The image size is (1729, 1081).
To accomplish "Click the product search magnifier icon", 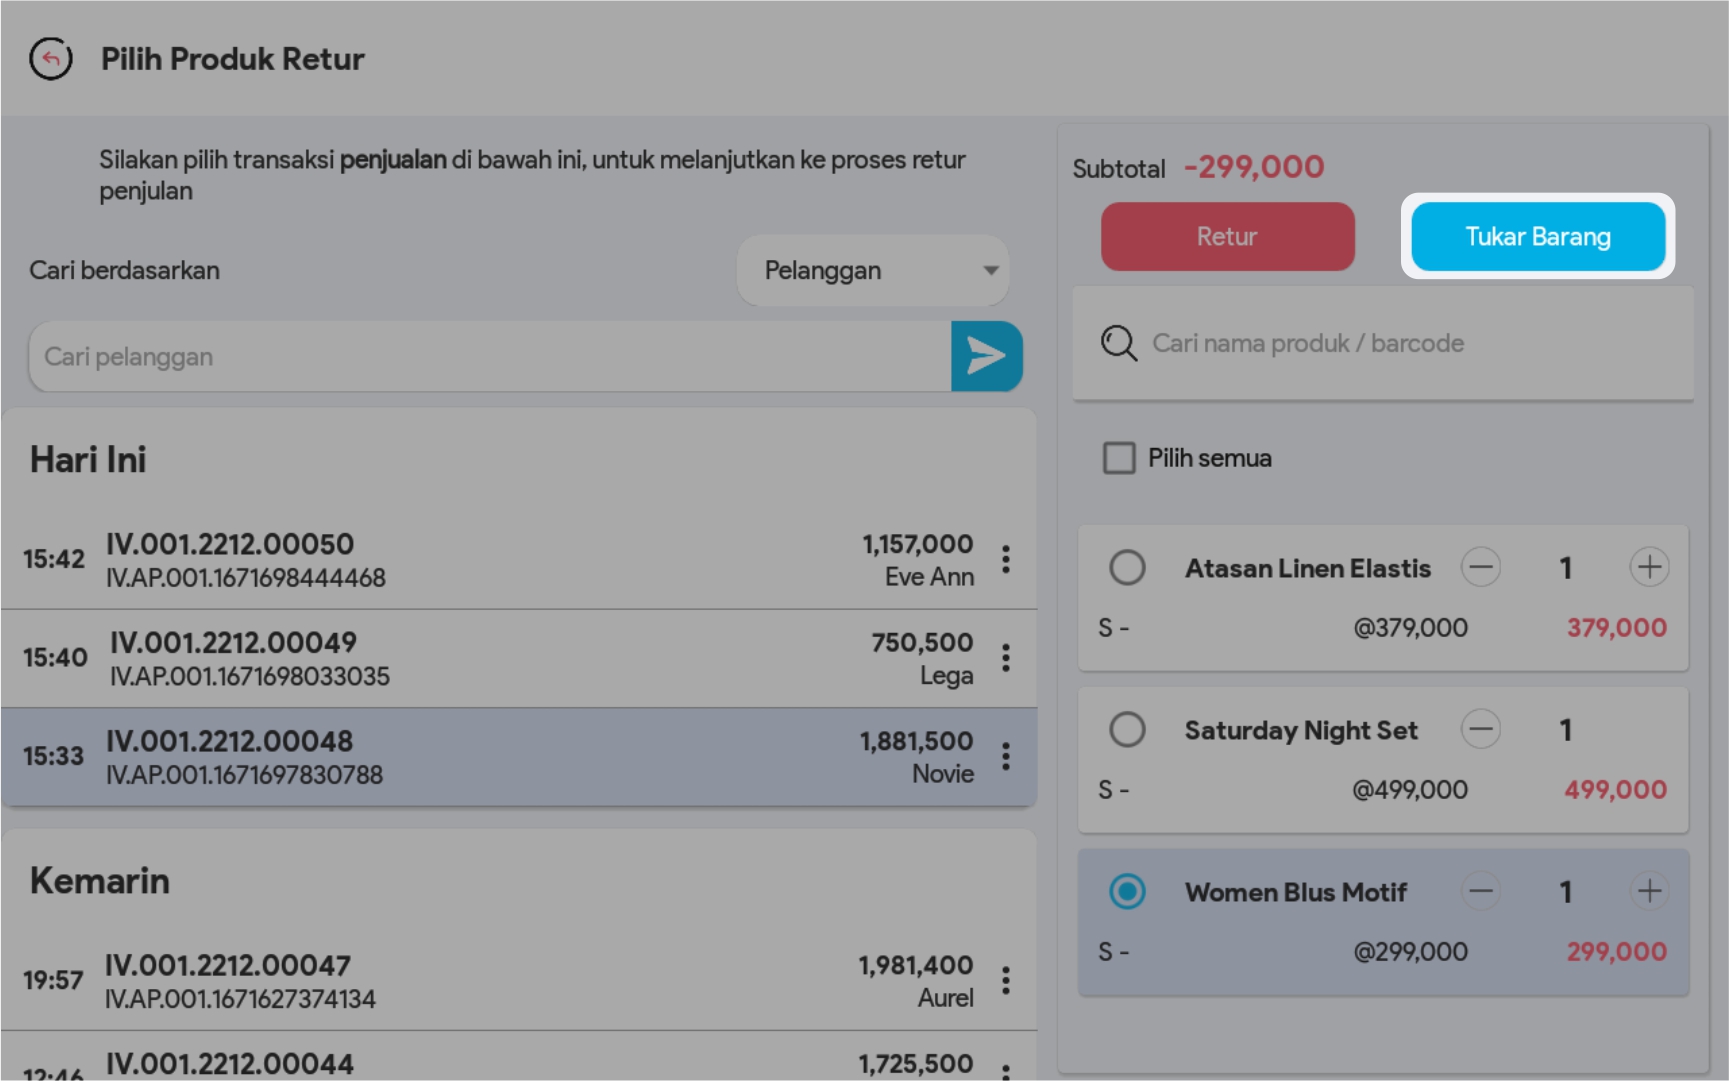I will [x=1118, y=343].
